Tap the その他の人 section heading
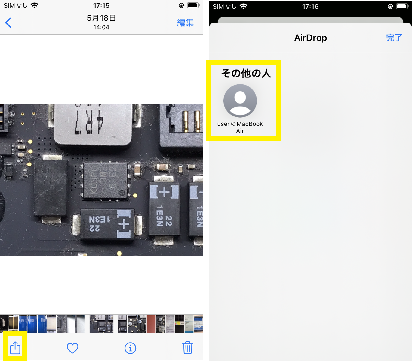The width and height of the screenshot is (413, 362). 246,73
